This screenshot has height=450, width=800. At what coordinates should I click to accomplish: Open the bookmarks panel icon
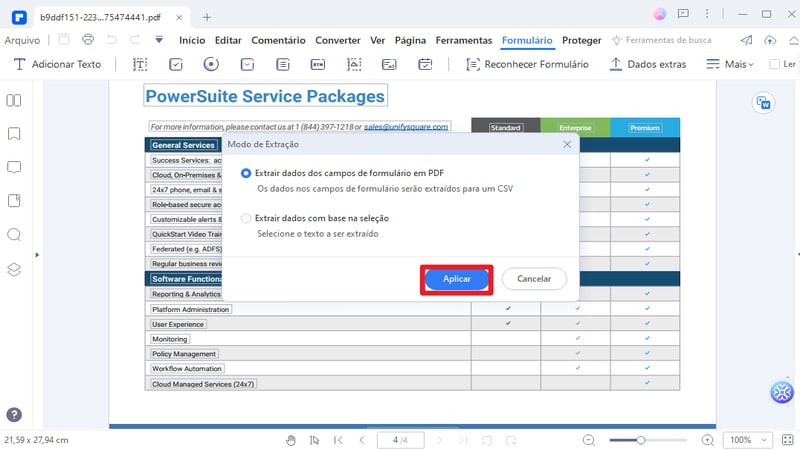pyautogui.click(x=14, y=134)
